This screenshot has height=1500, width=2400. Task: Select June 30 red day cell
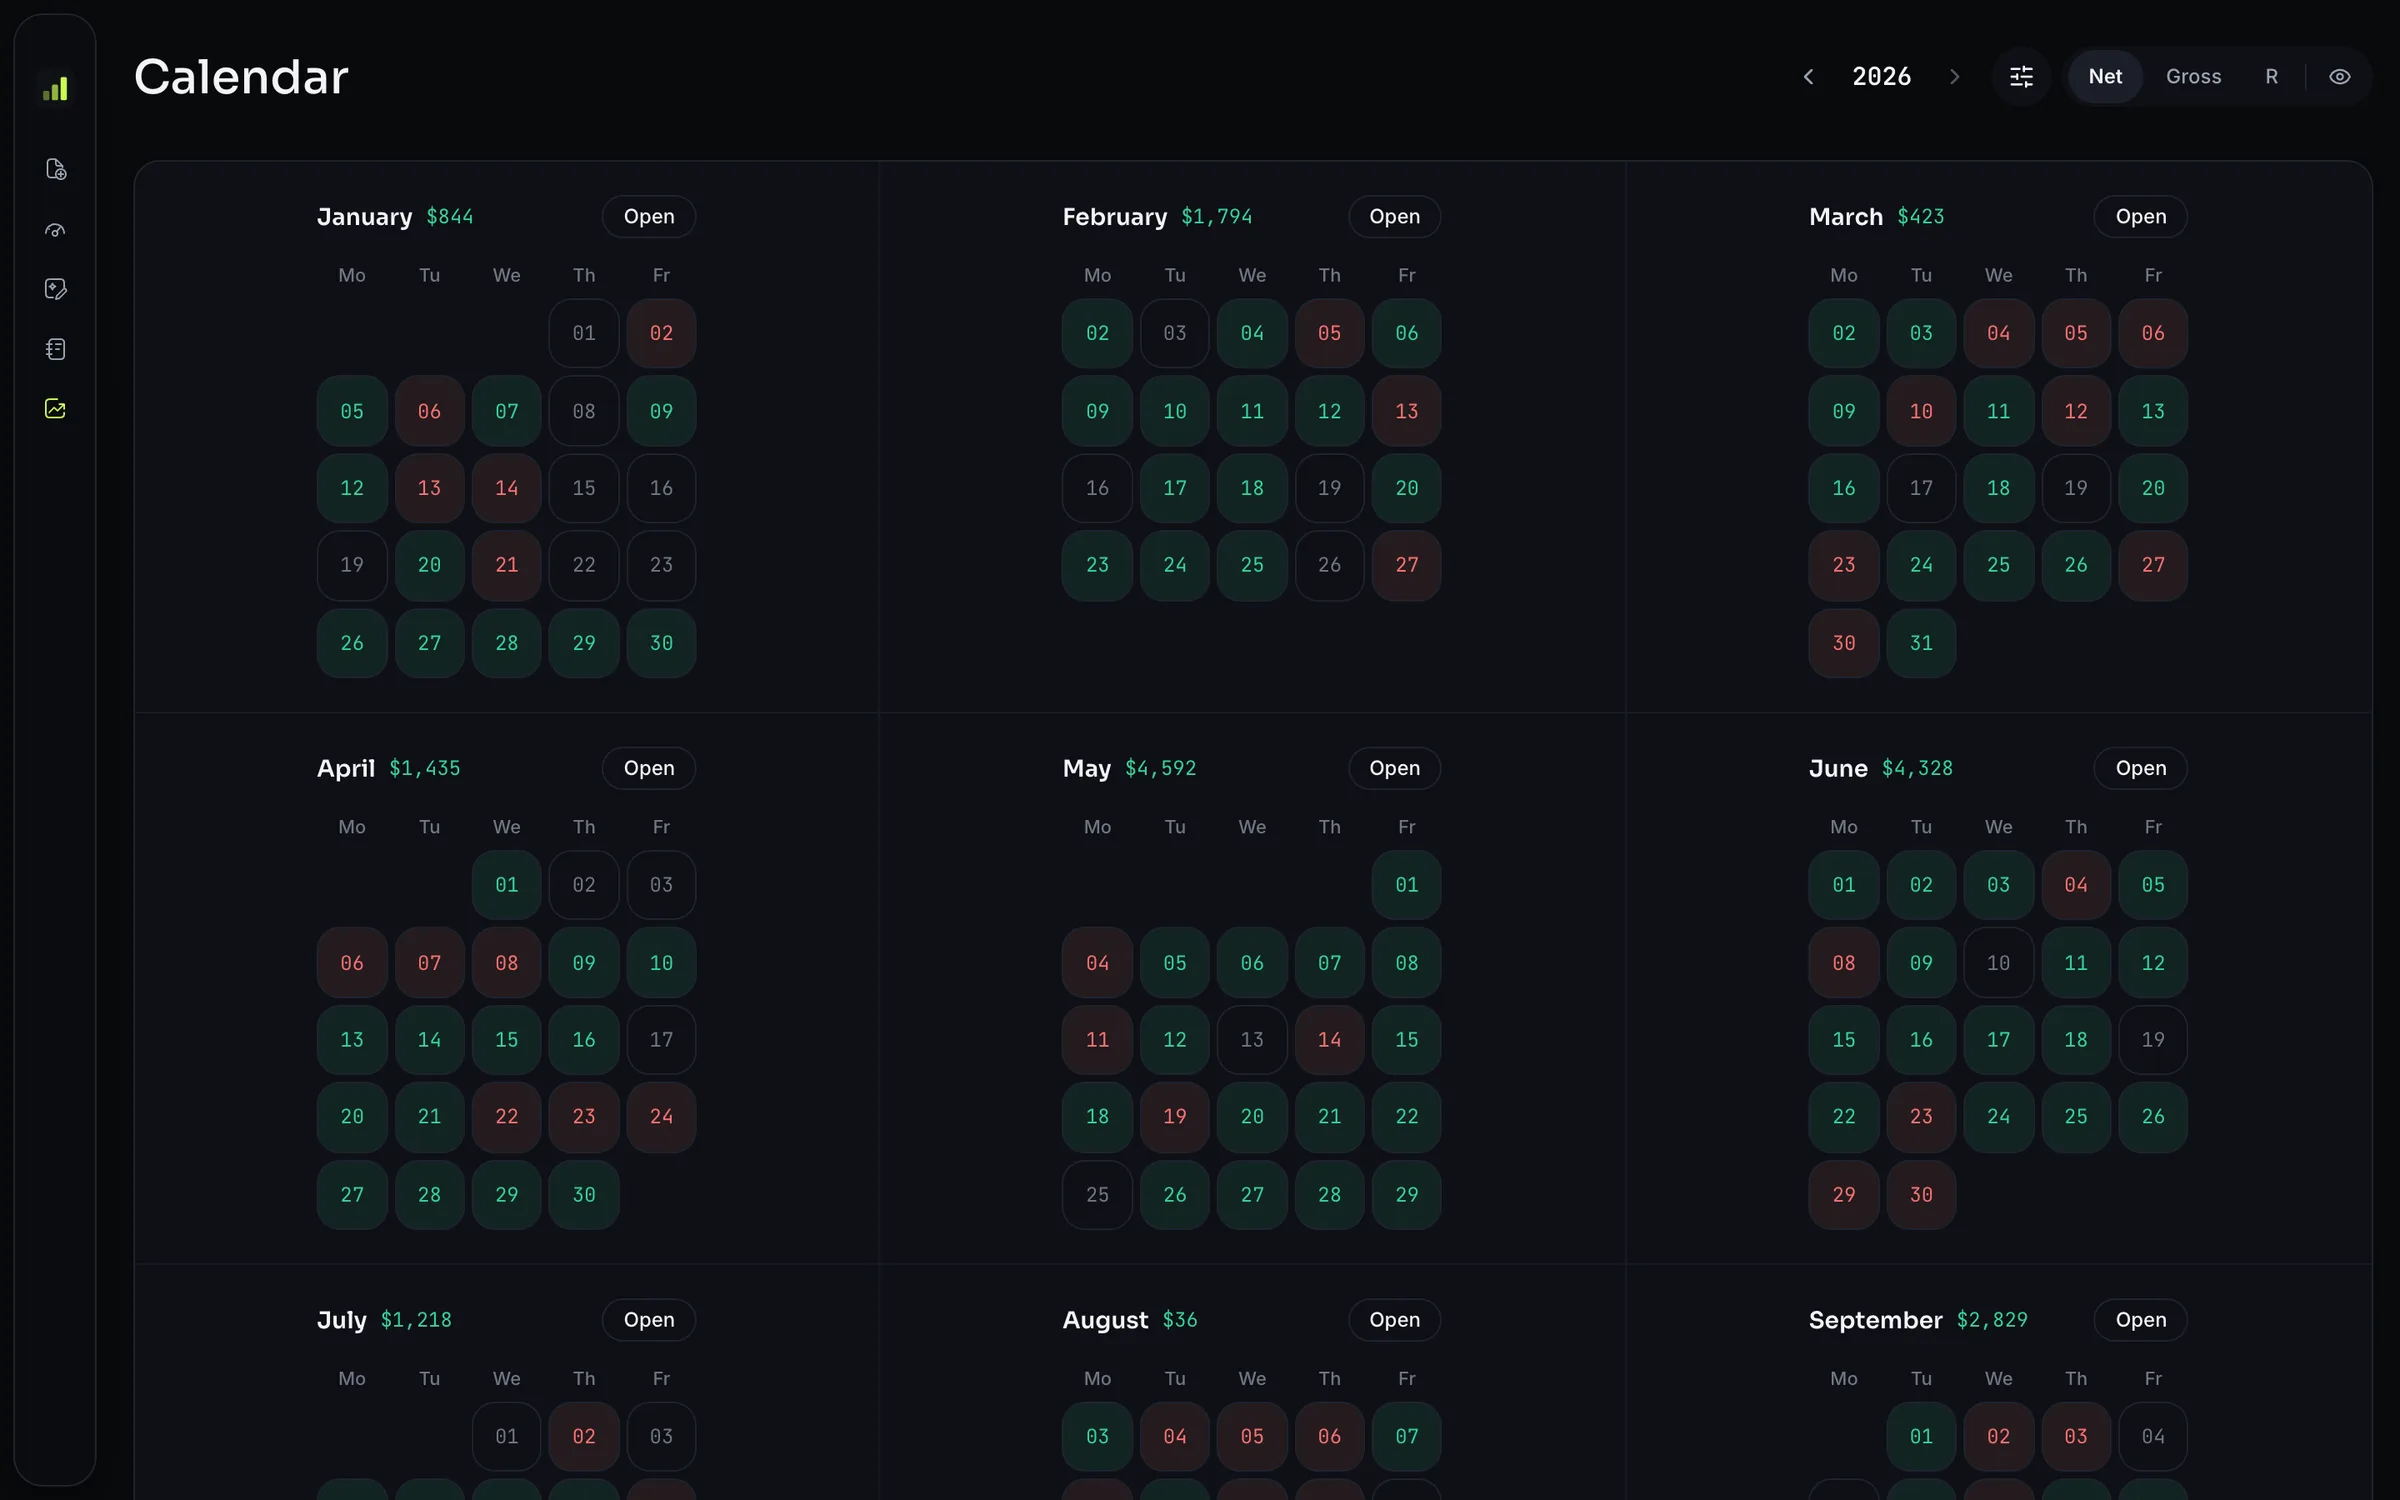pos(1921,1195)
